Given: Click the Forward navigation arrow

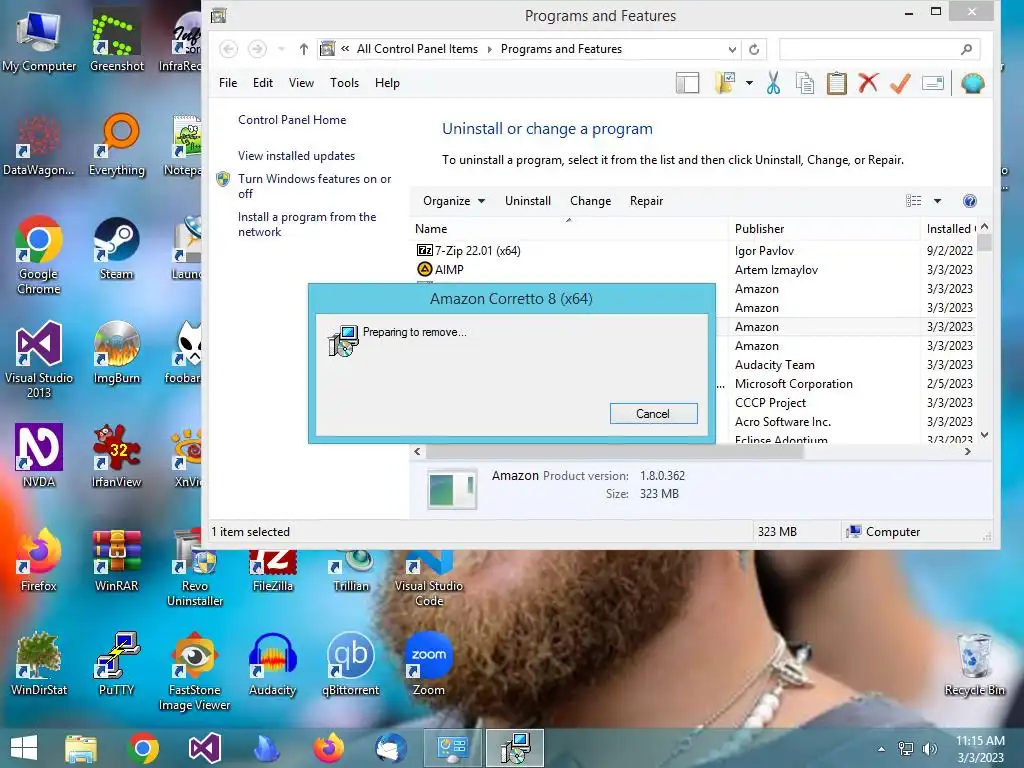Looking at the screenshot, I should point(257,49).
